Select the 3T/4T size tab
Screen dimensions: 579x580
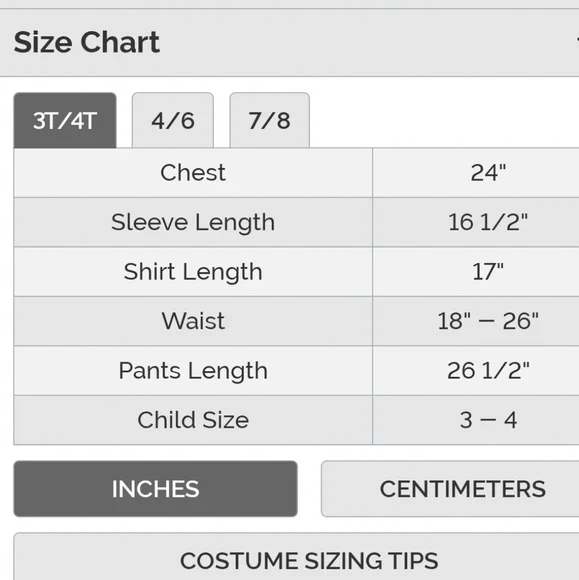65,120
